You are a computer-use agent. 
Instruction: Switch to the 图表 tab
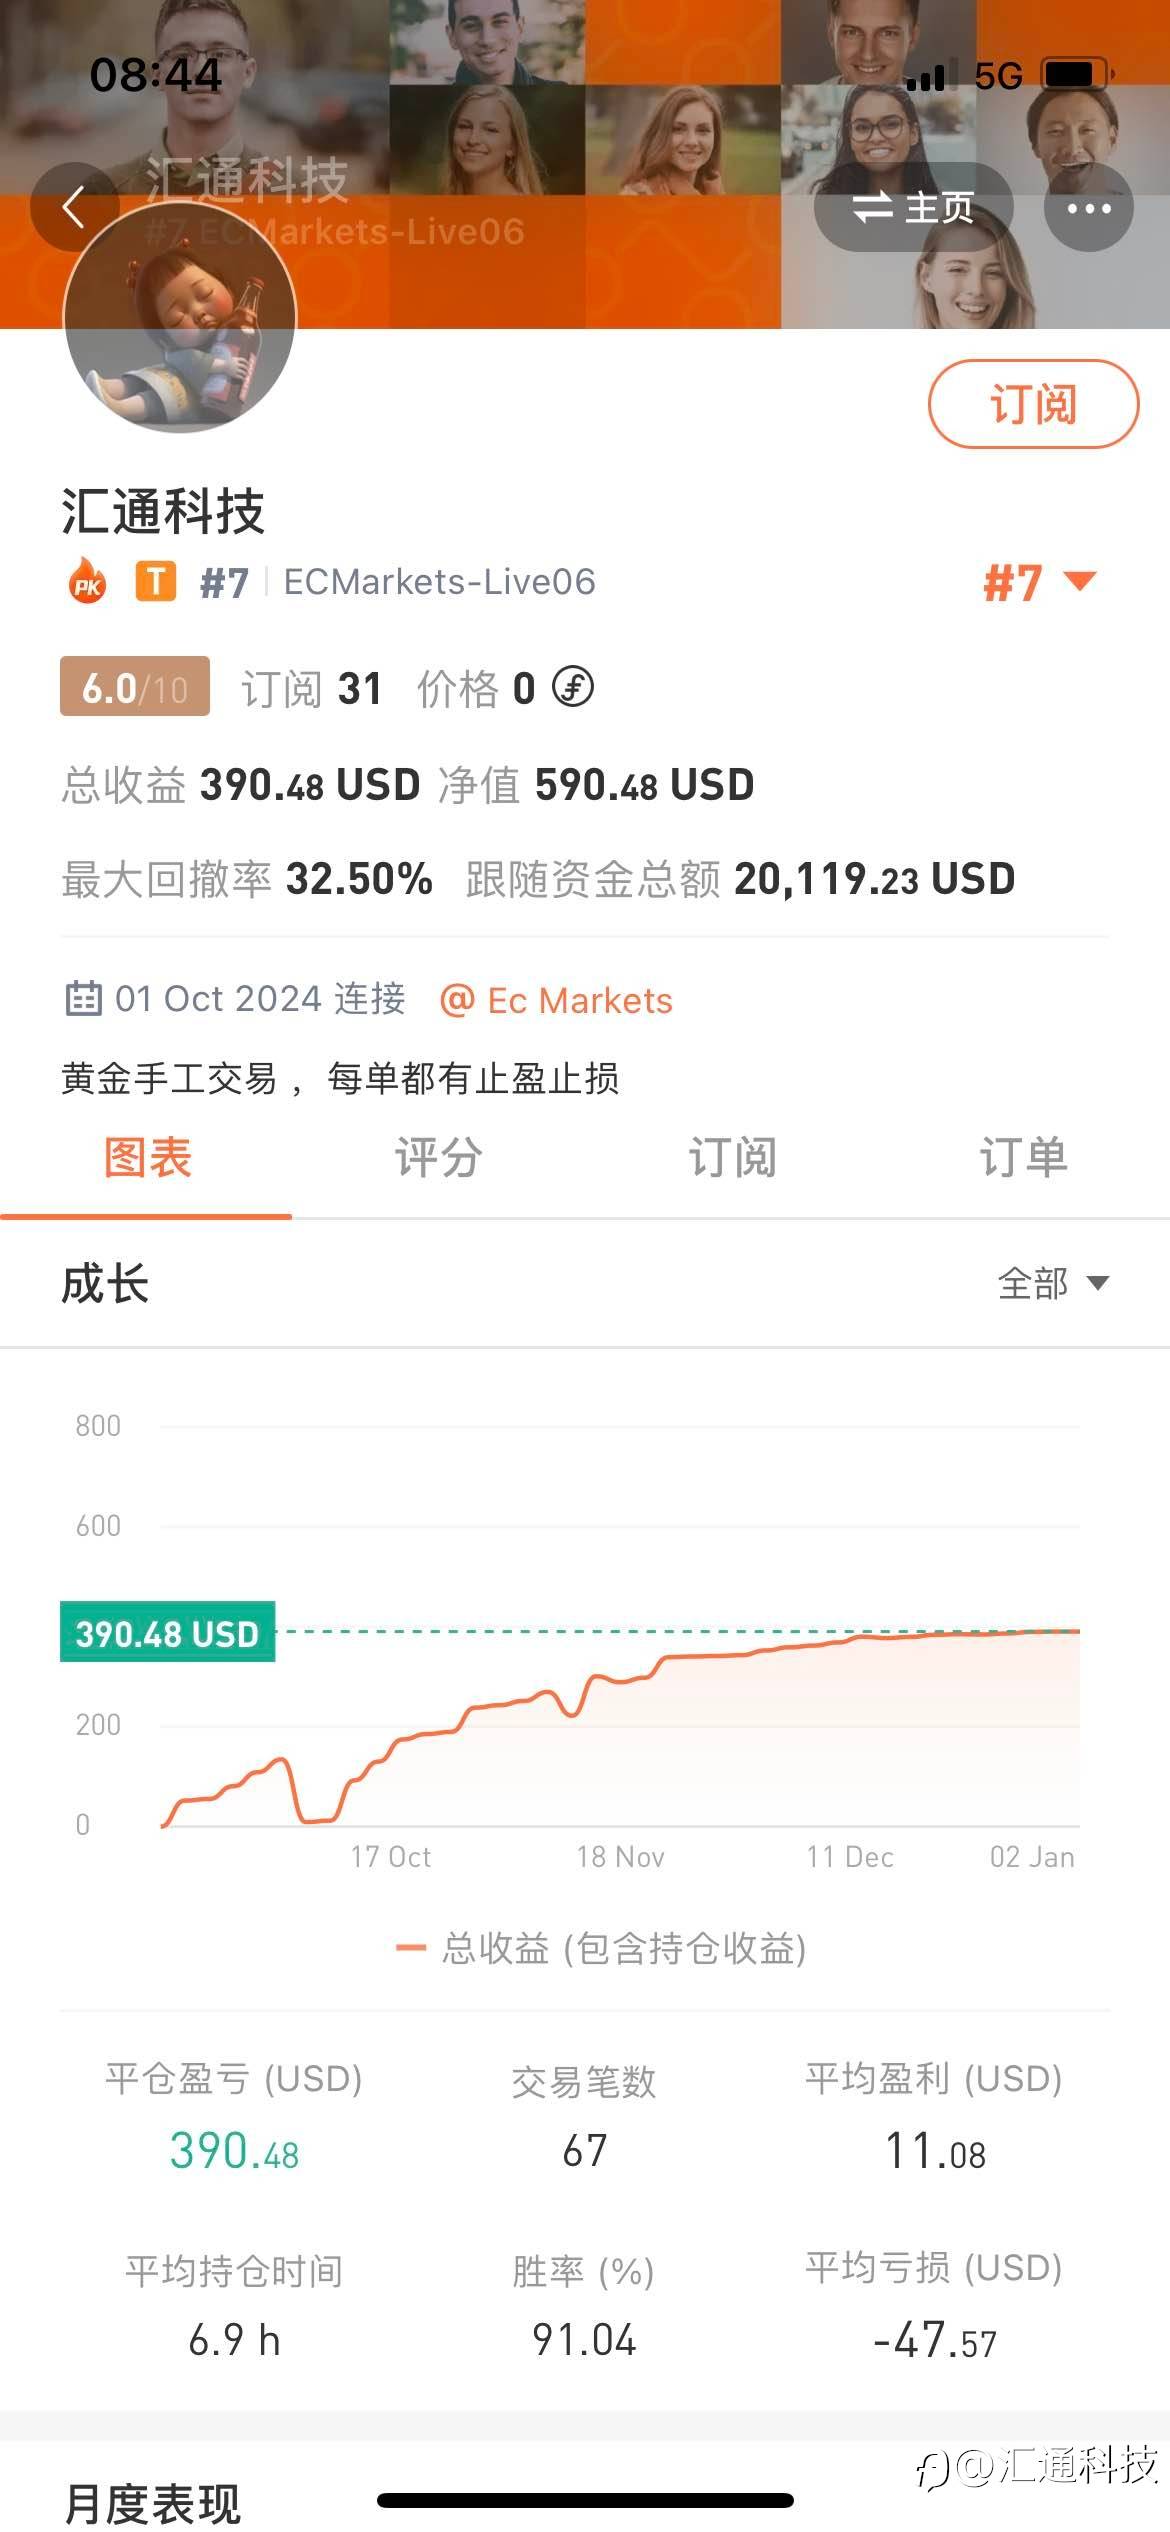(x=147, y=1158)
